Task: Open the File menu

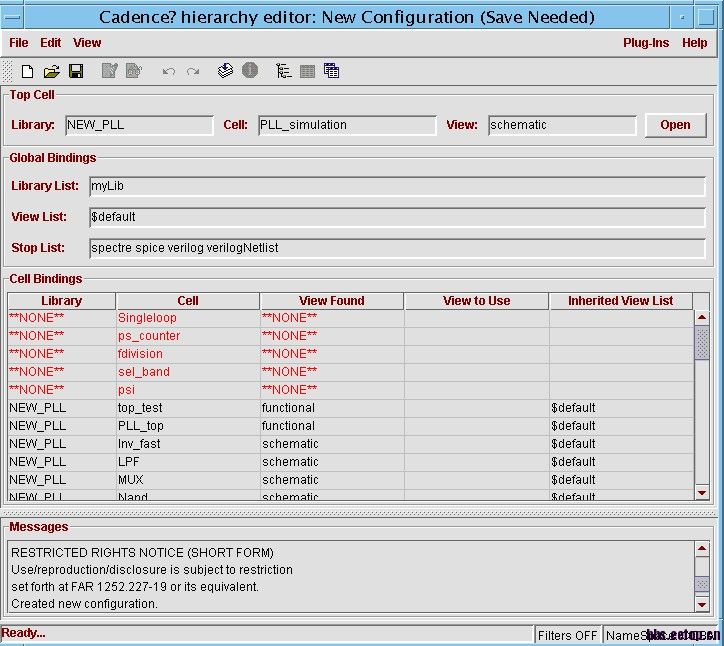Action: pos(19,43)
